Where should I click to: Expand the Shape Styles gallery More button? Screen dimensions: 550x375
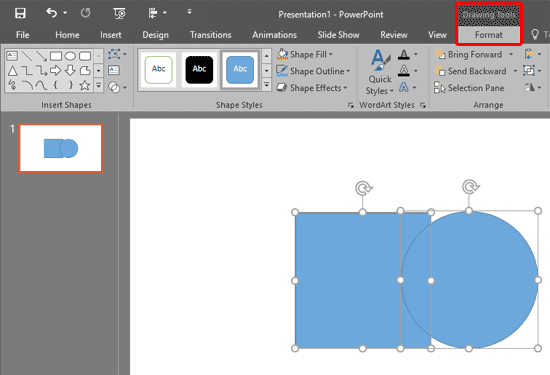[x=267, y=85]
